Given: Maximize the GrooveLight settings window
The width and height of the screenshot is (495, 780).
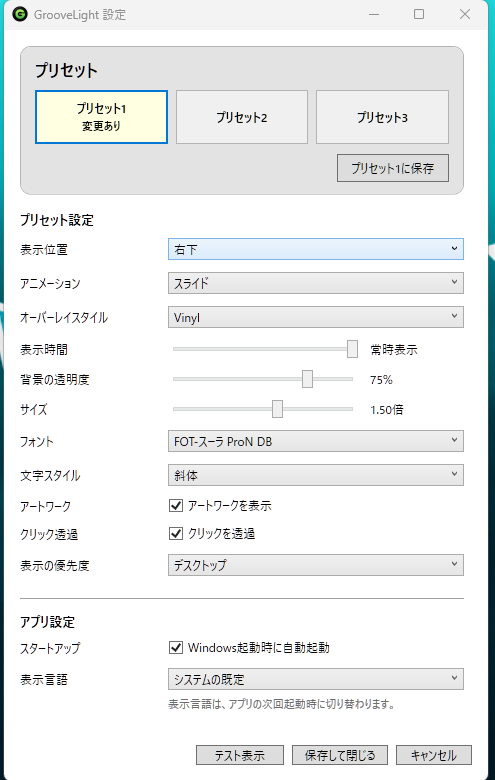Looking at the screenshot, I should 419,14.
